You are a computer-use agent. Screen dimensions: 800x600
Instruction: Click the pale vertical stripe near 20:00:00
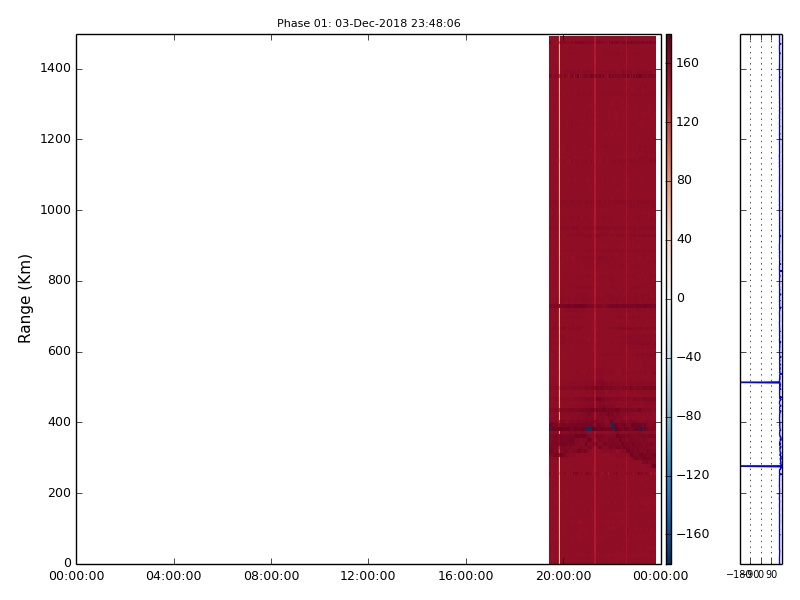[560, 299]
